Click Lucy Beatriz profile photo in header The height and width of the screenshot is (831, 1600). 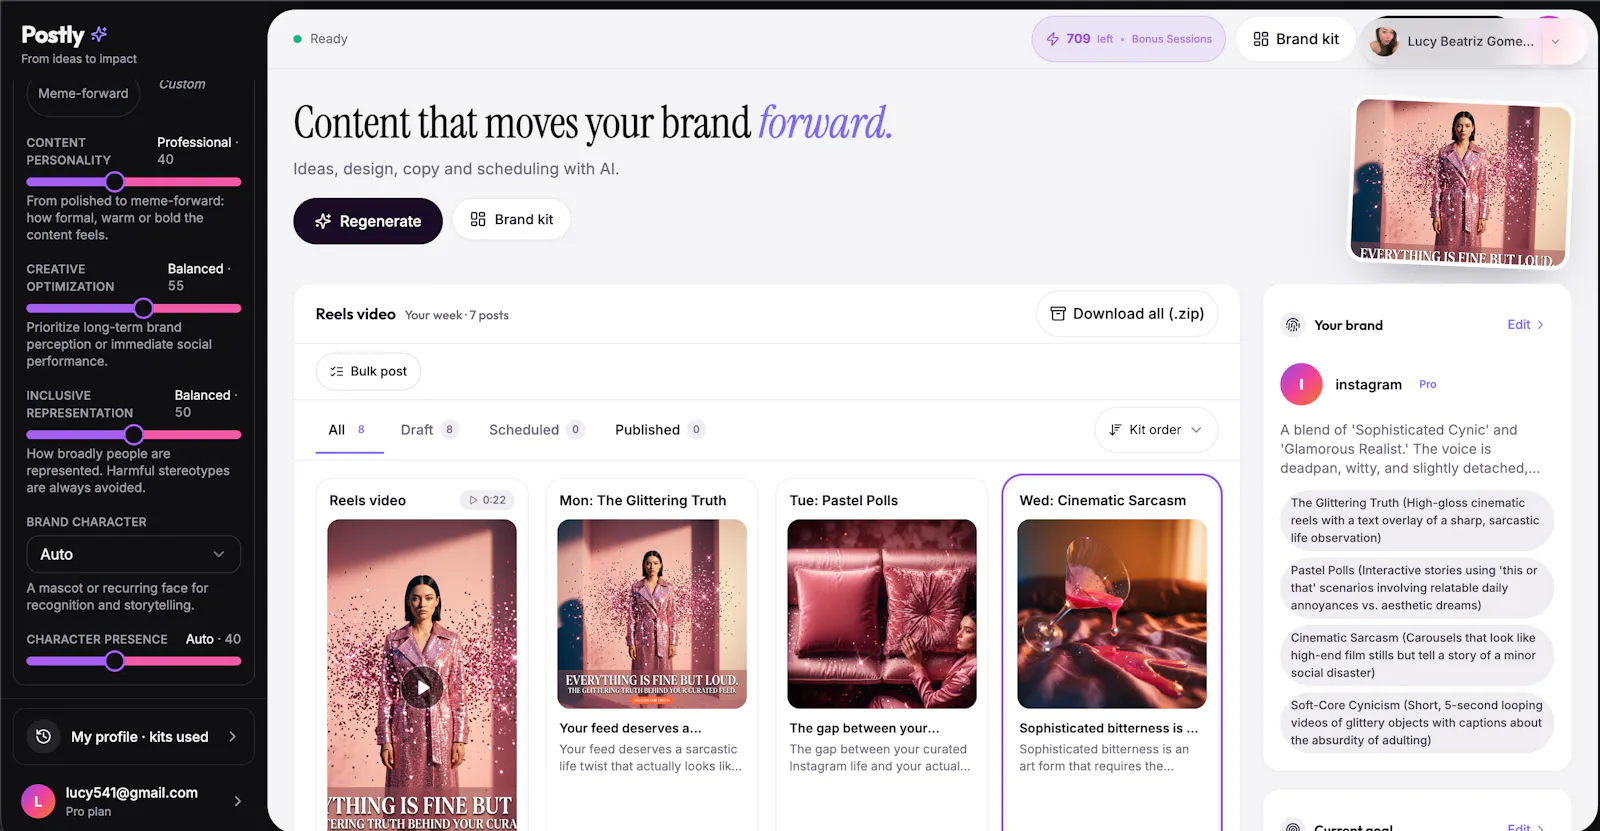click(x=1384, y=41)
